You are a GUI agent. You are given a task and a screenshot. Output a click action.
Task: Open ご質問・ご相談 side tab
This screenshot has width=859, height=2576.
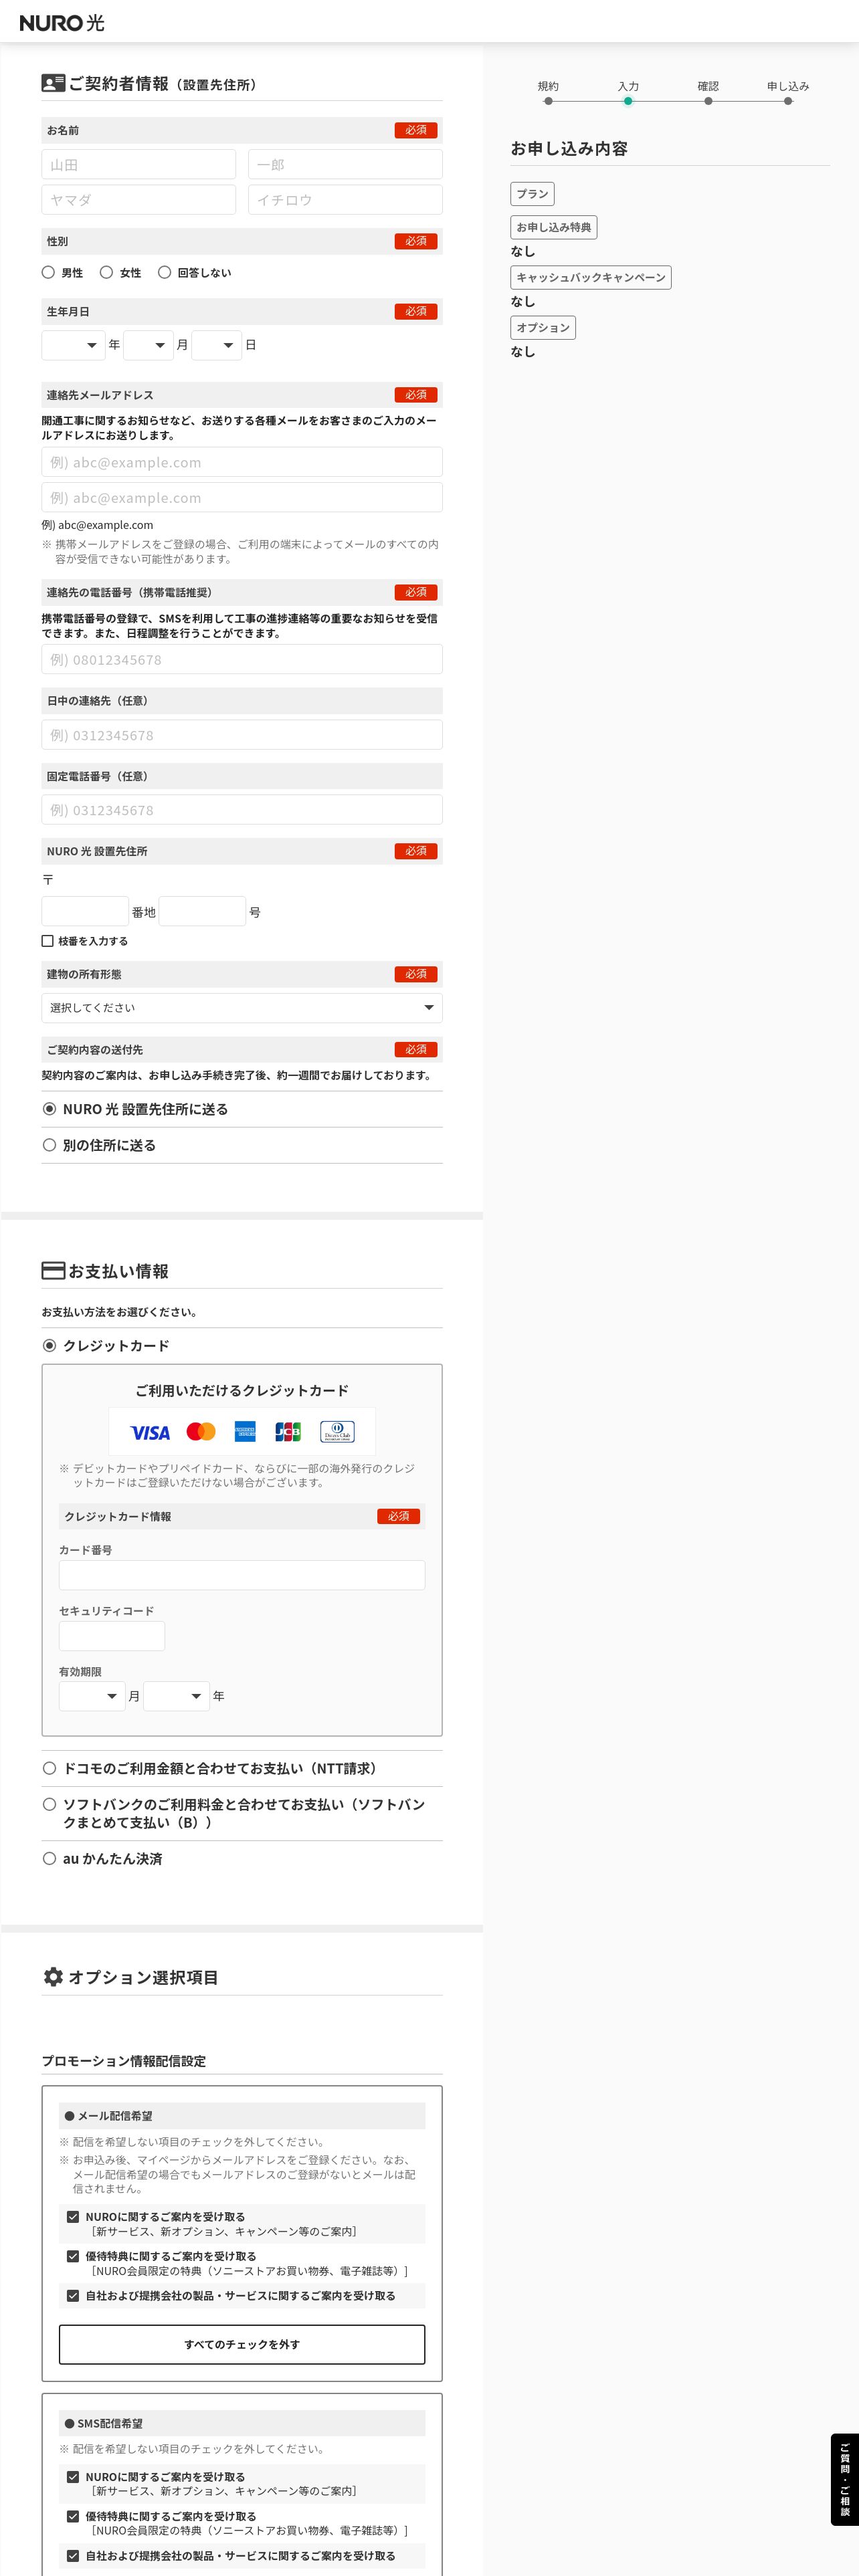pos(845,2479)
